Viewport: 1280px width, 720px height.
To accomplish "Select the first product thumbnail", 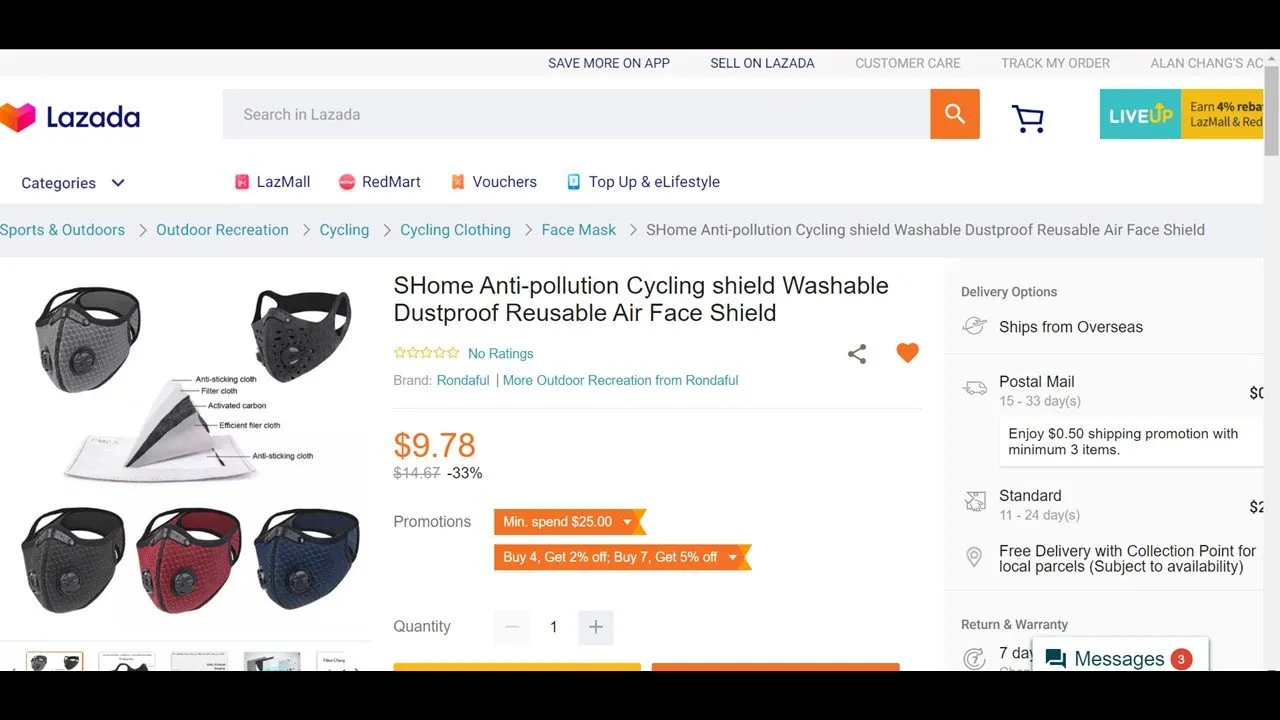I will (55, 662).
